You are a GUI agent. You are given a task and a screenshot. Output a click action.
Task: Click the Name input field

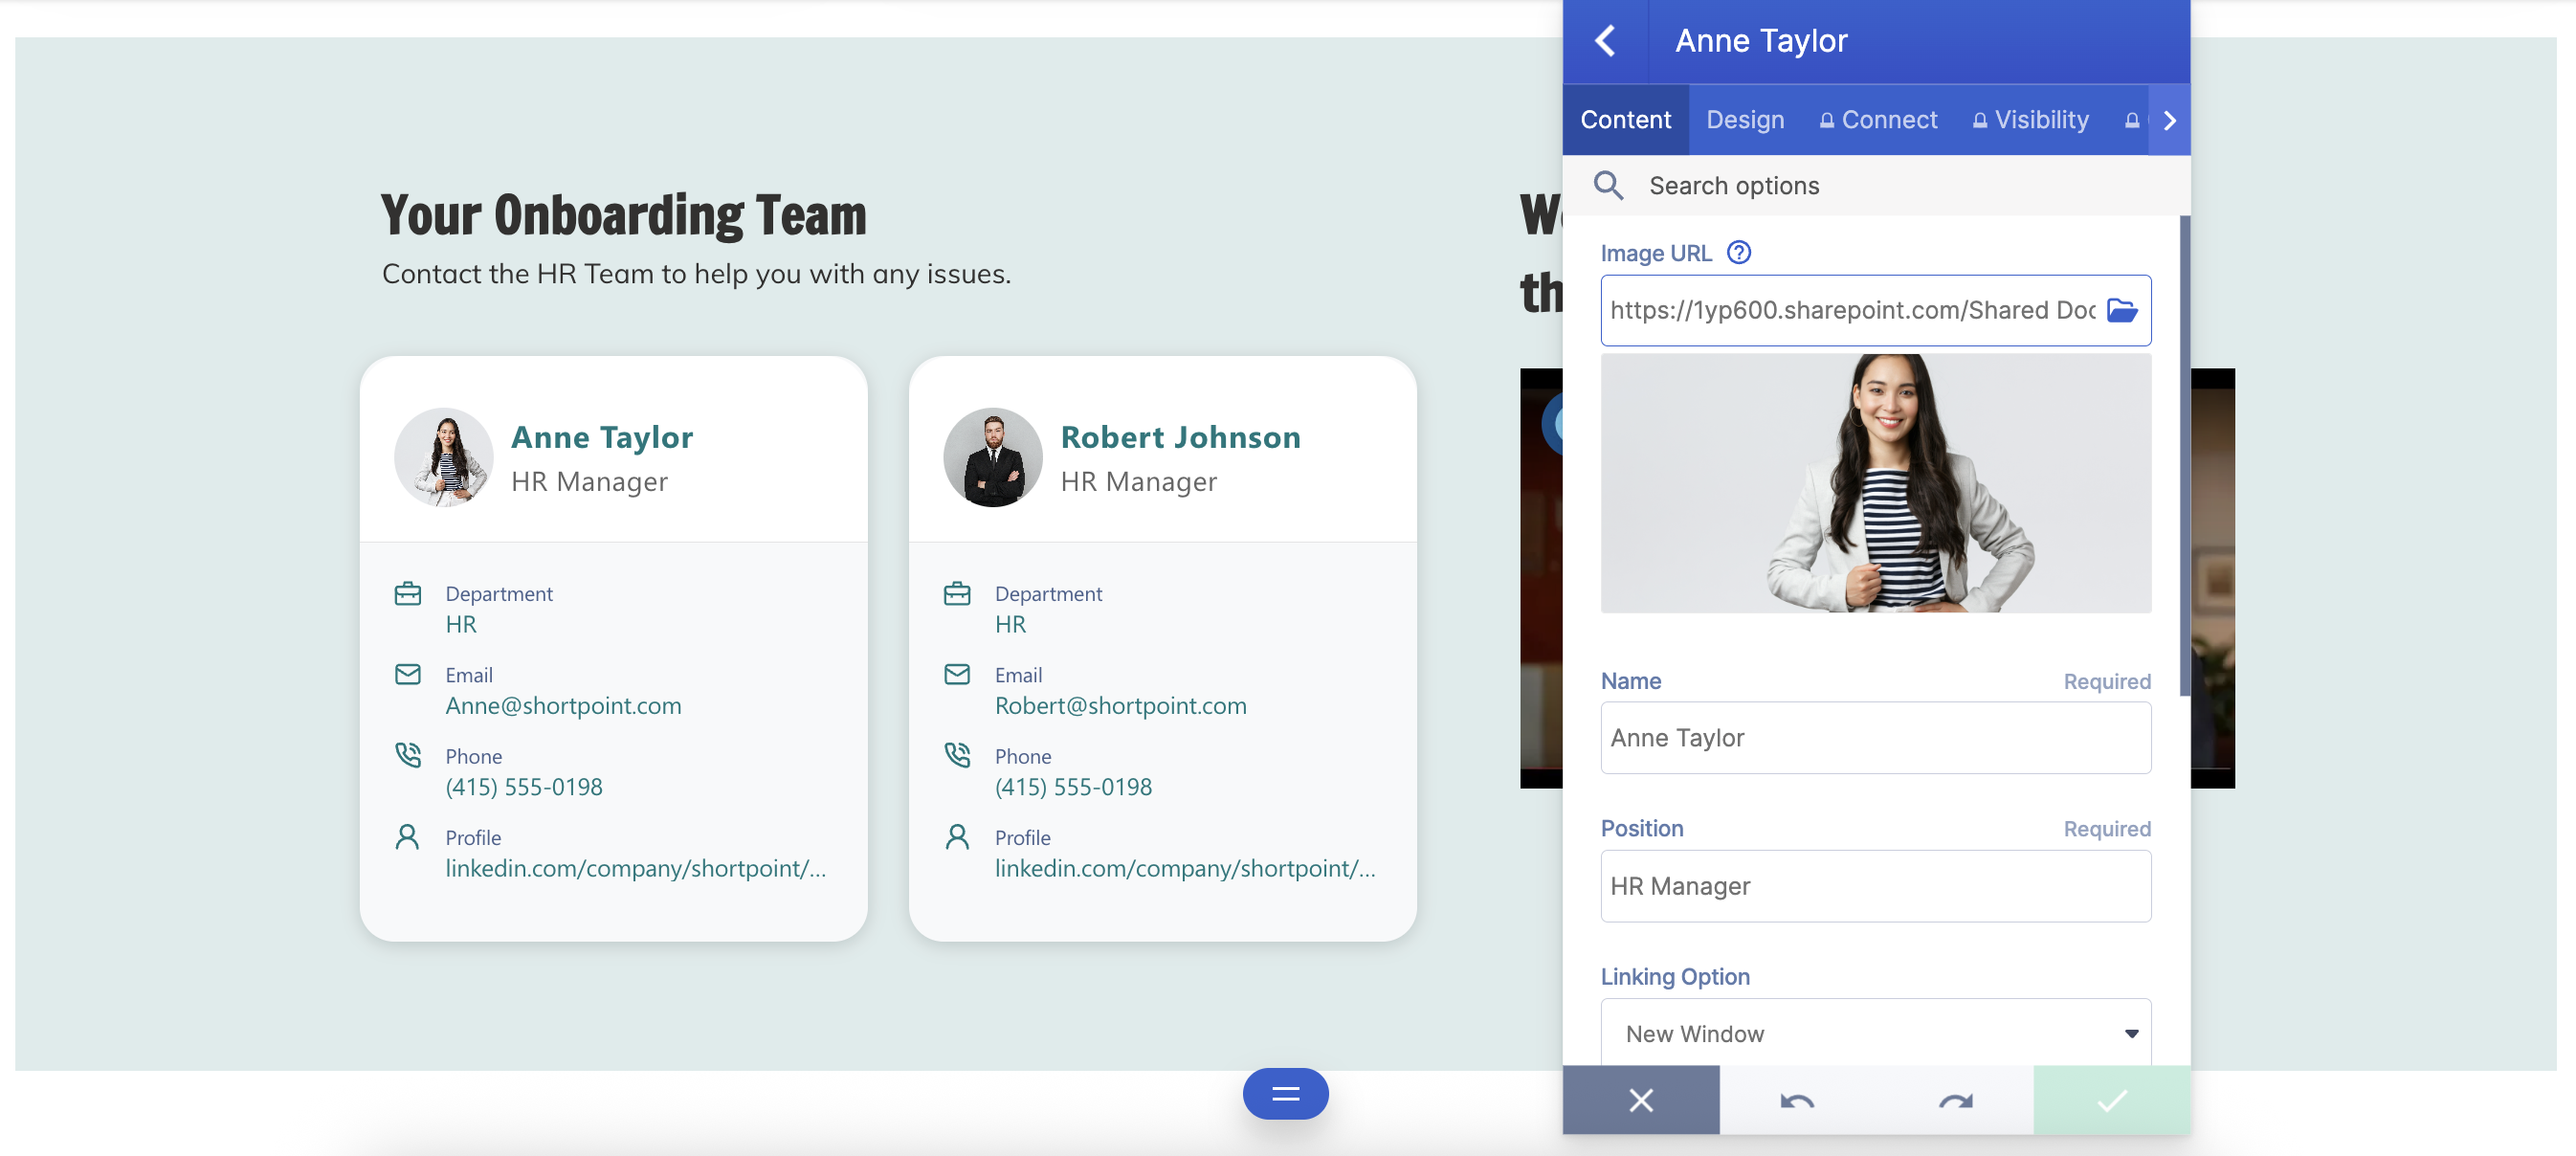[1875, 738]
